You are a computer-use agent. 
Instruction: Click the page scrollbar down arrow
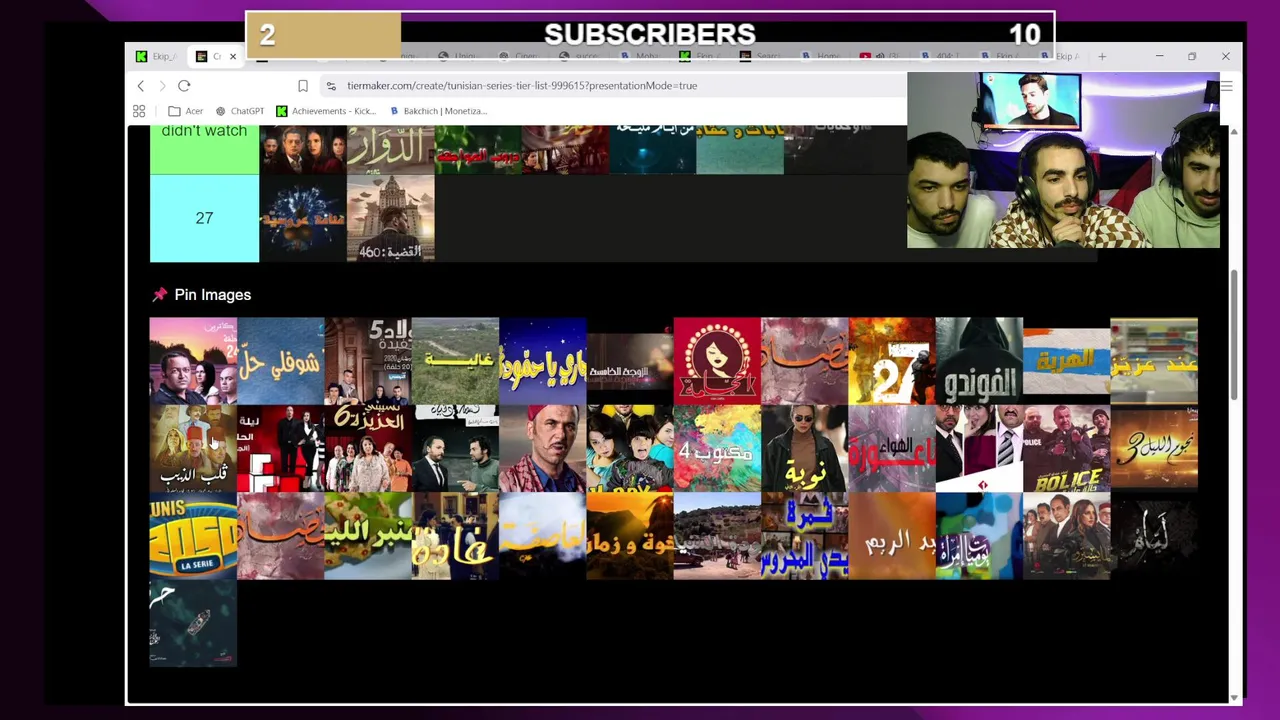click(1234, 697)
